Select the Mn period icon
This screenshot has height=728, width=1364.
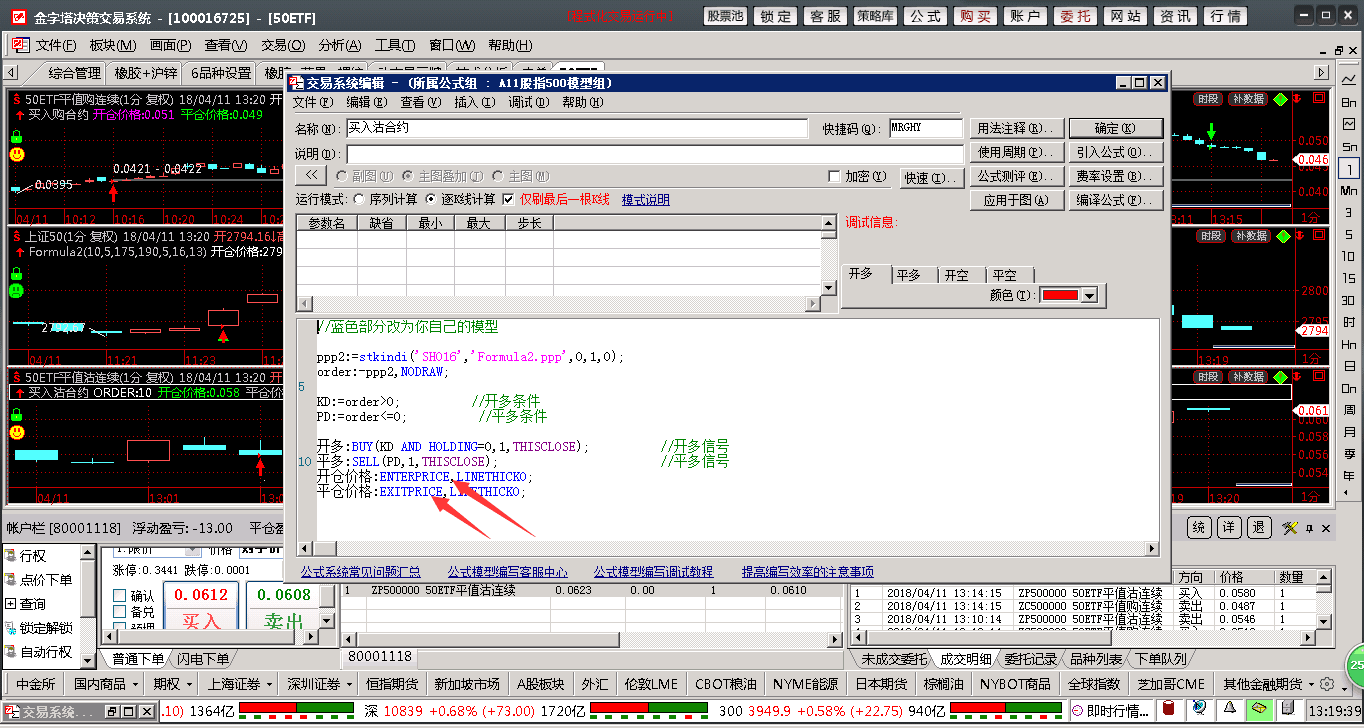pyautogui.click(x=1349, y=190)
